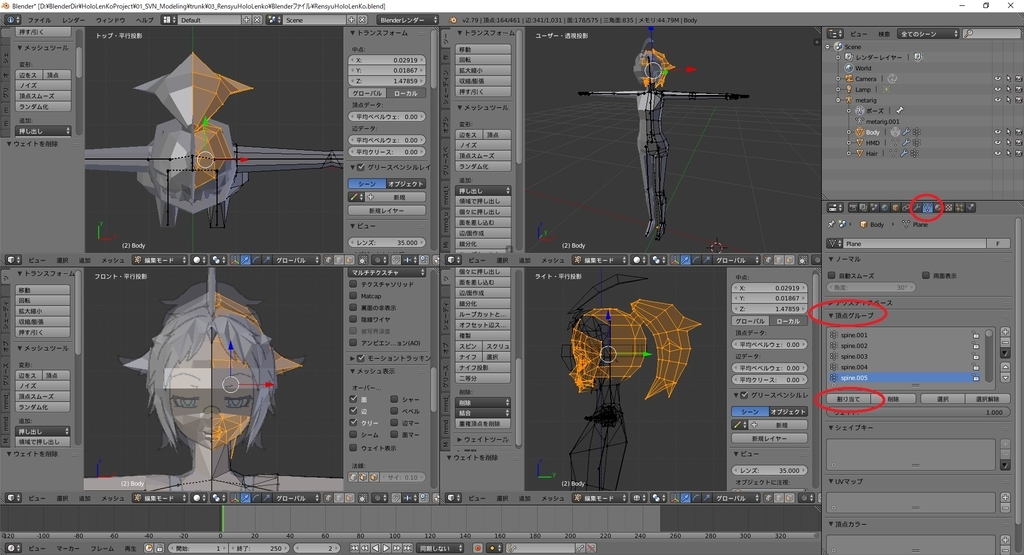Screen dimensions: 1024x555
Task: Open the Object properties tab with the cube icon
Action: pos(895,208)
